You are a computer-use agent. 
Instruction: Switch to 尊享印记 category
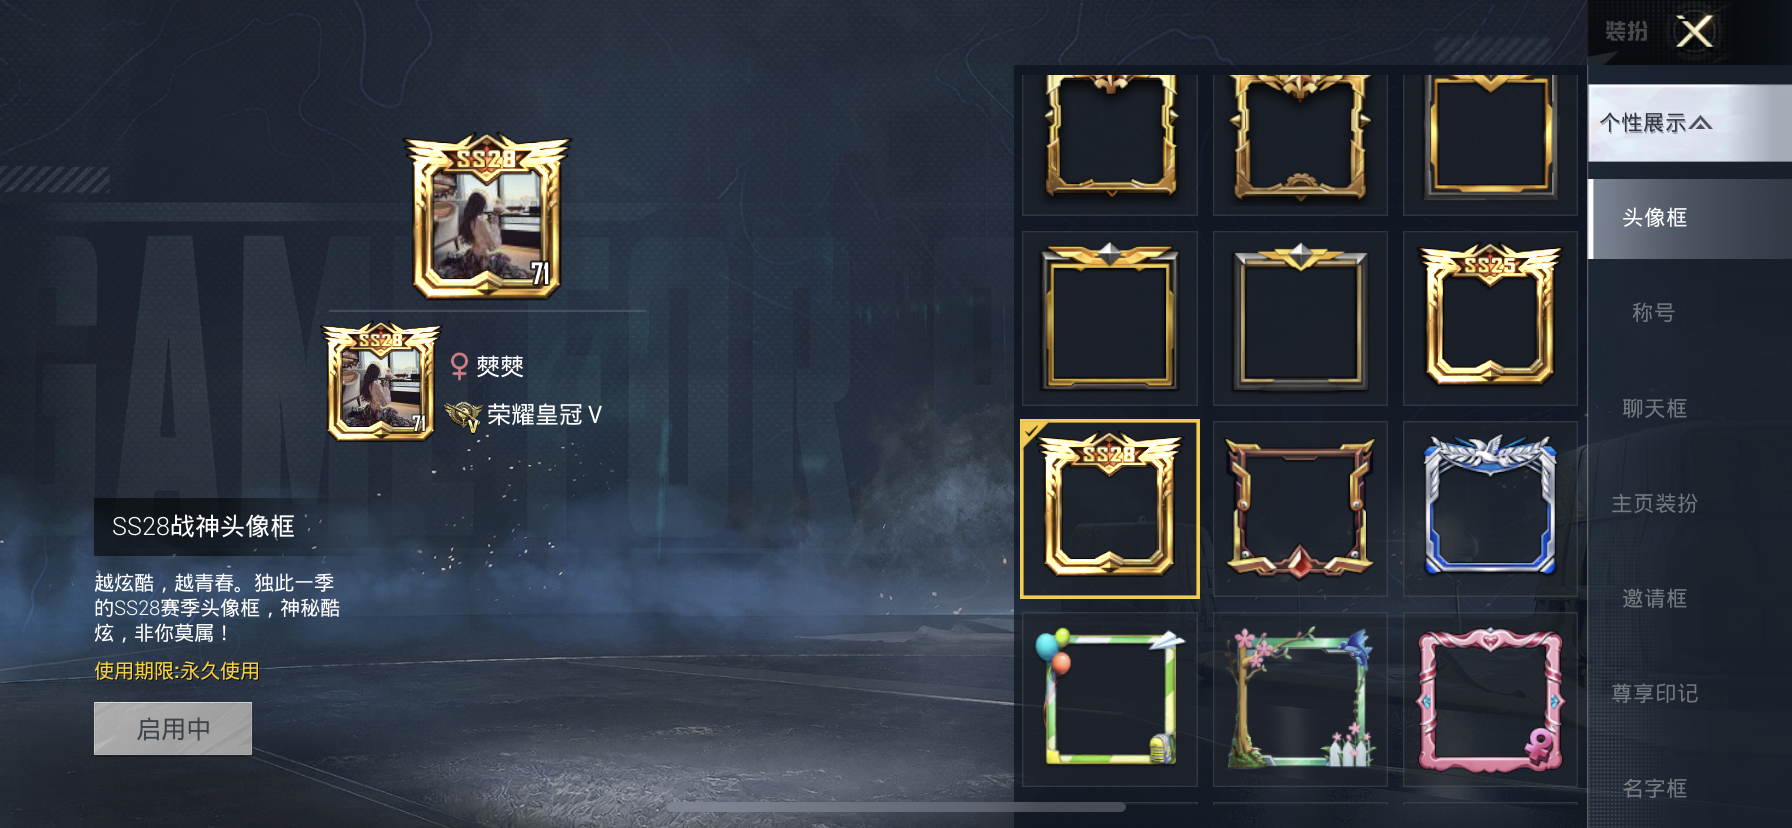coord(1654,693)
